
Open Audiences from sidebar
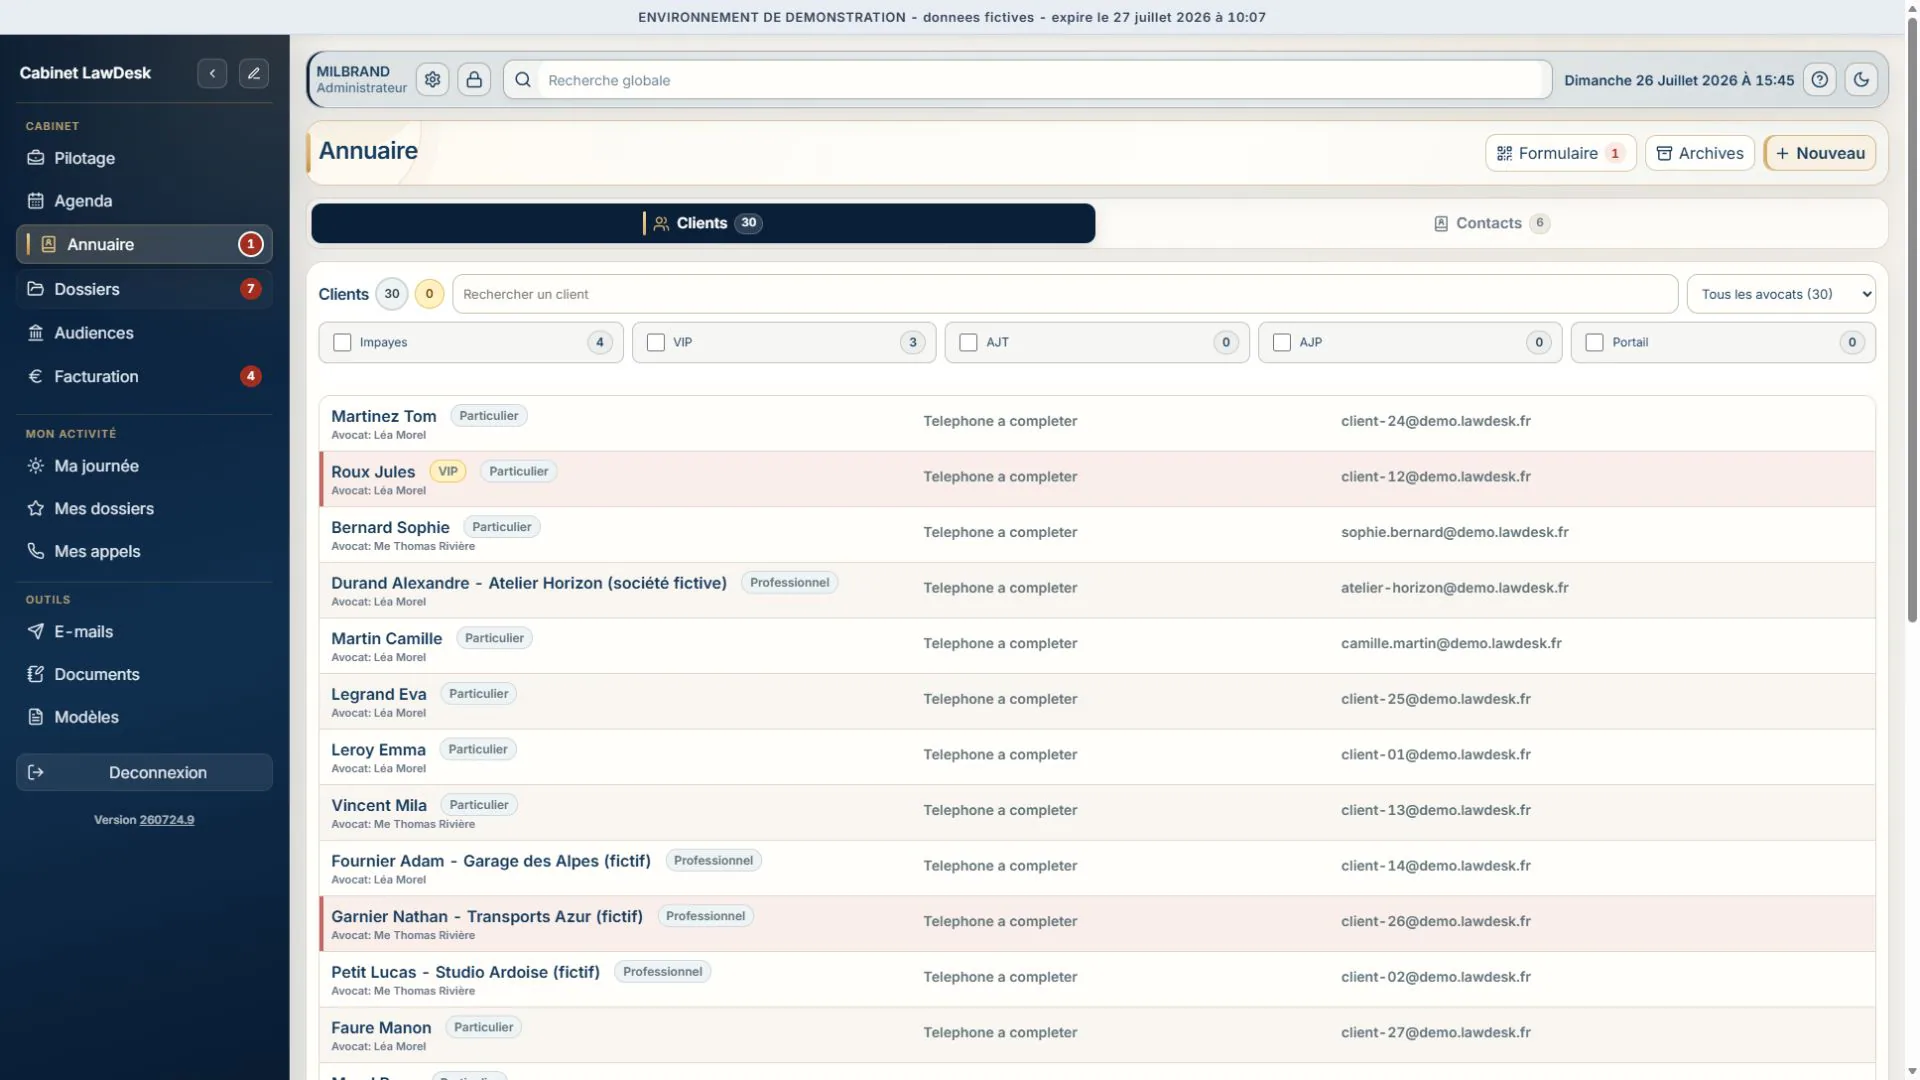(x=144, y=333)
